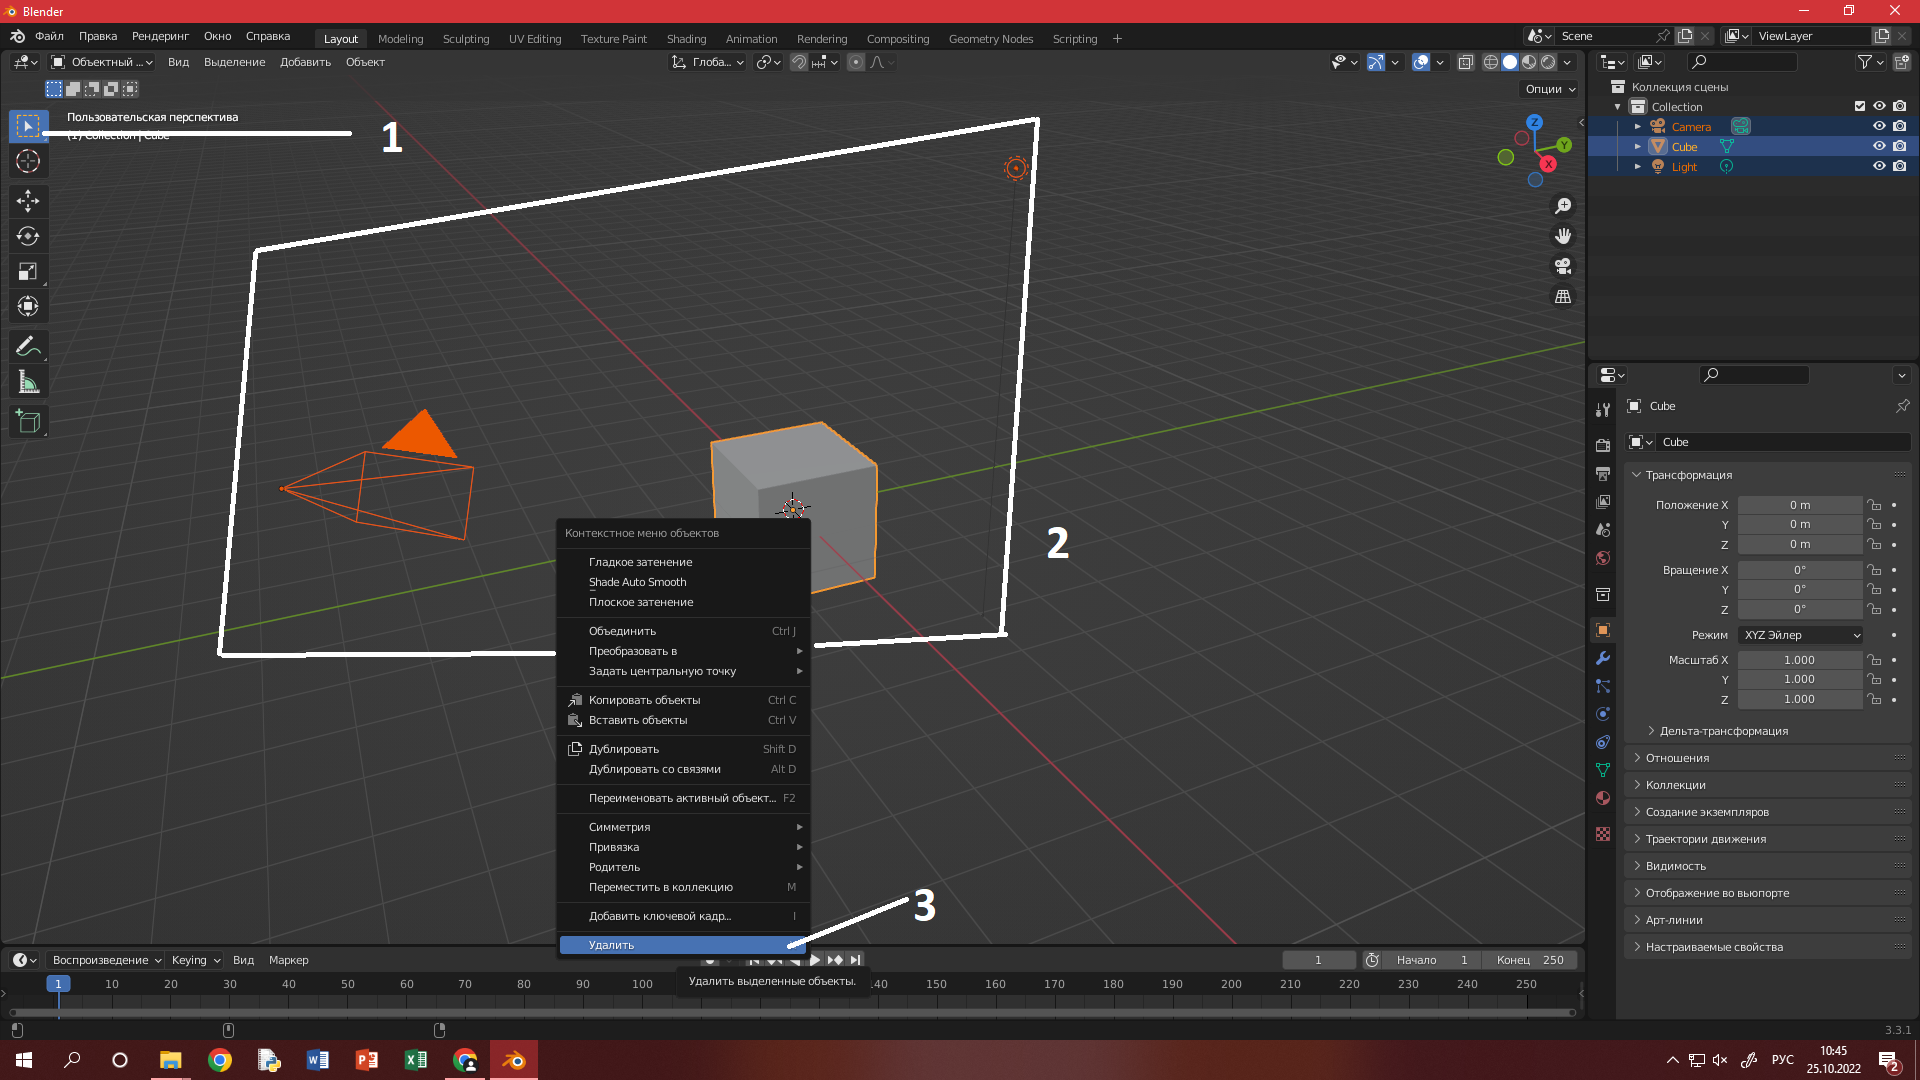Click the End frame 250 field
This screenshot has width=1920, height=1080.
point(1530,960)
